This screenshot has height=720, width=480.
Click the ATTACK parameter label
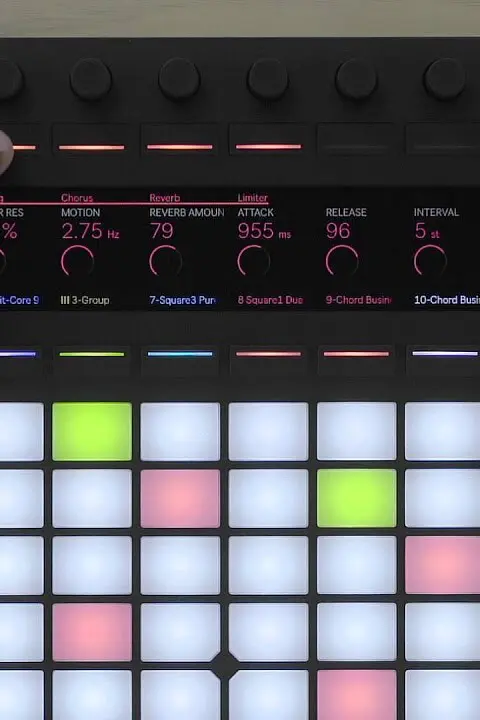(255, 213)
